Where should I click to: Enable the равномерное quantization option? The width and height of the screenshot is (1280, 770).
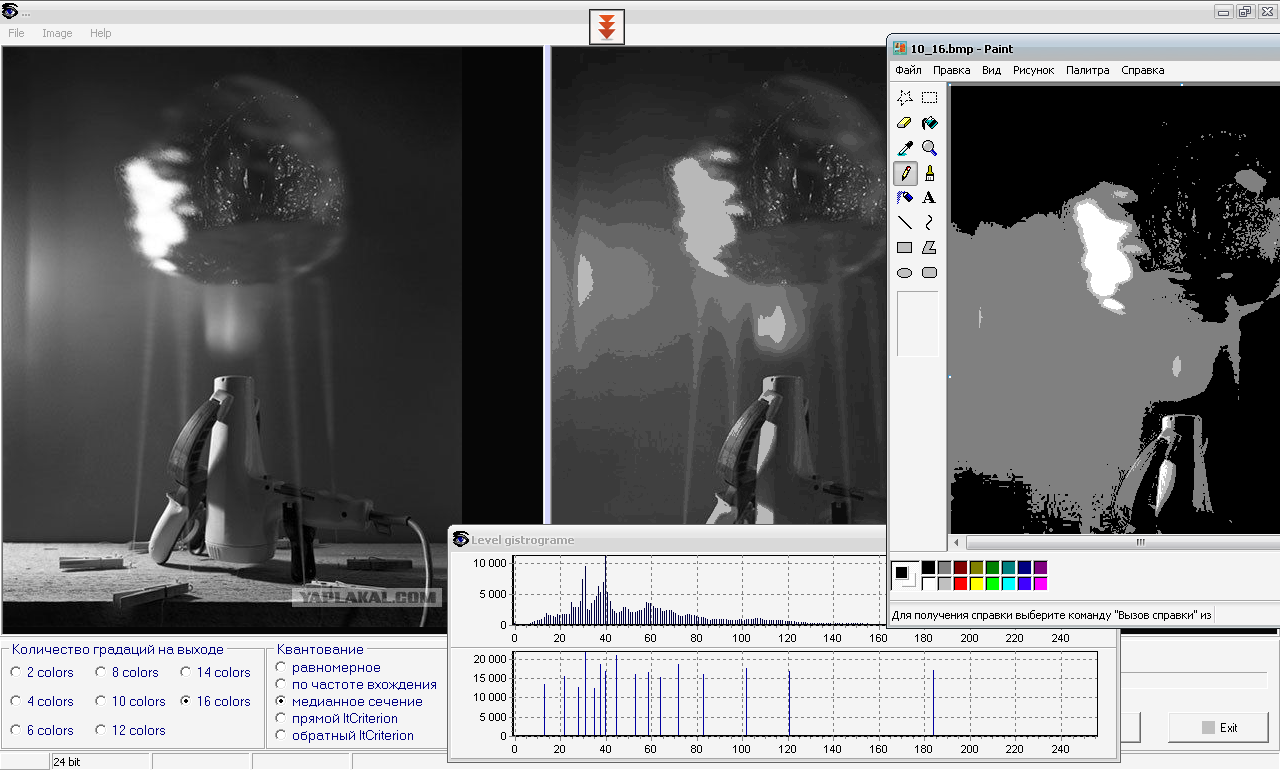pyautogui.click(x=283, y=667)
